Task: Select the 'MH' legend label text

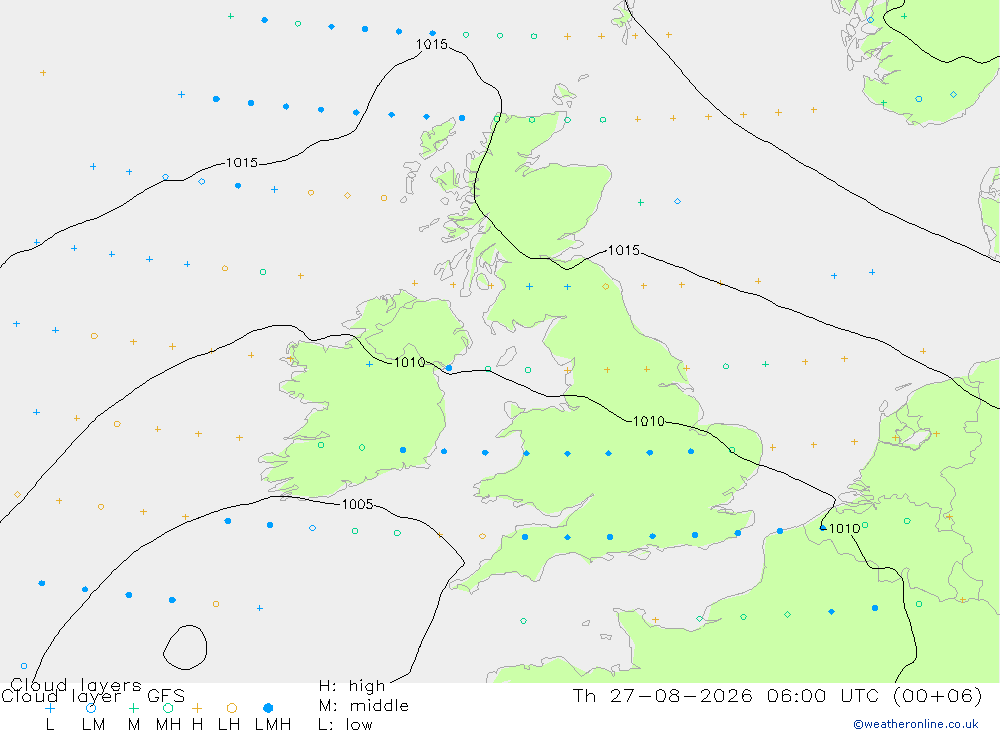Action: pyautogui.click(x=168, y=725)
